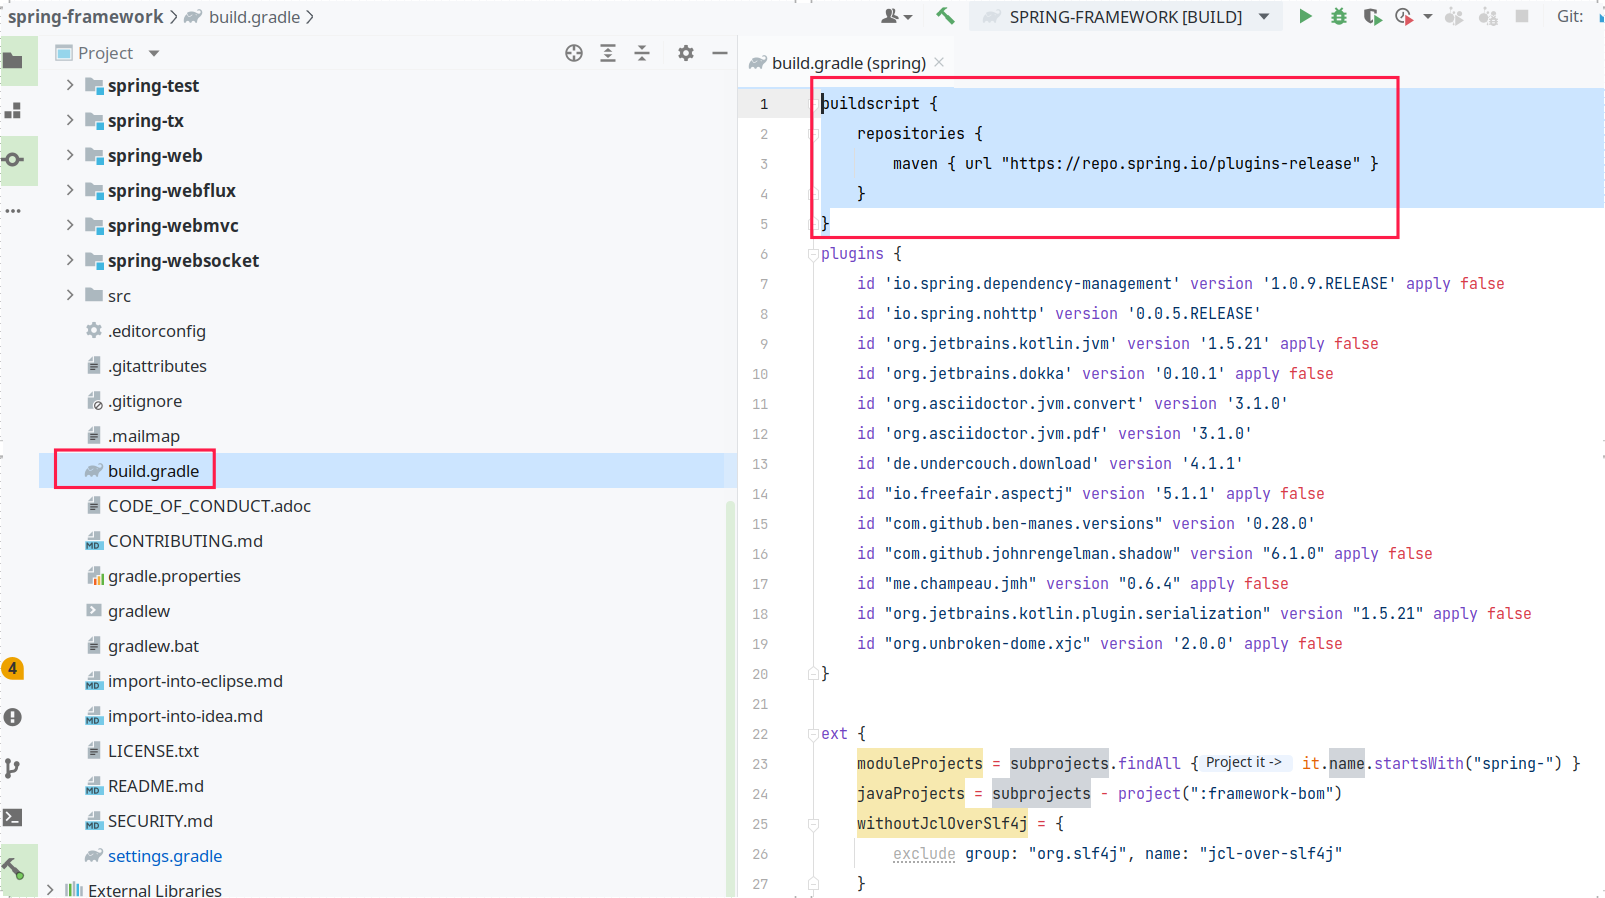Expand the spring-tx module
This screenshot has width=1605, height=898.
[x=70, y=120]
